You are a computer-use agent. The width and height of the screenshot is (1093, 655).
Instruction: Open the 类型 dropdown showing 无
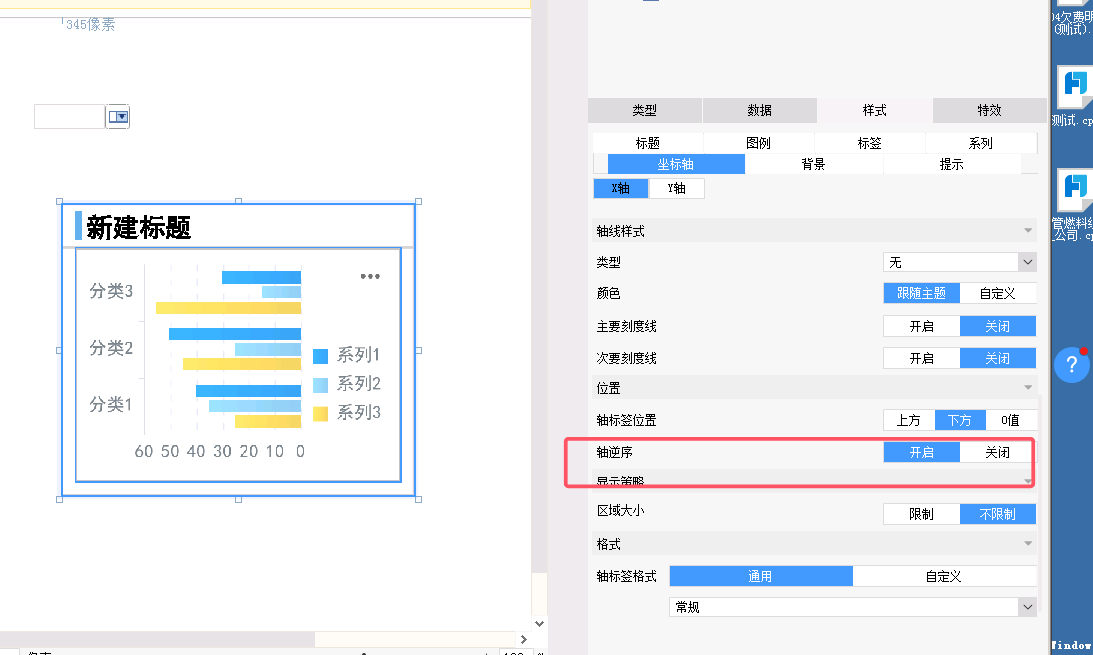tap(959, 262)
